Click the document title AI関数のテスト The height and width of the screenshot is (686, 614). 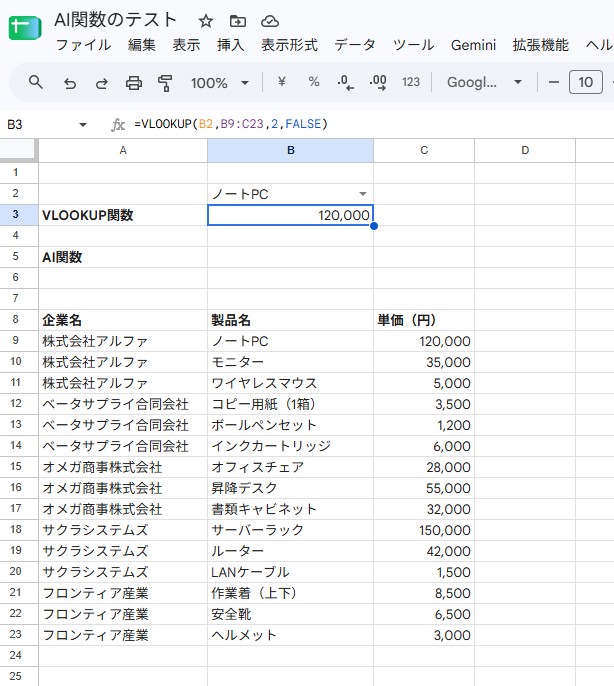click(115, 20)
